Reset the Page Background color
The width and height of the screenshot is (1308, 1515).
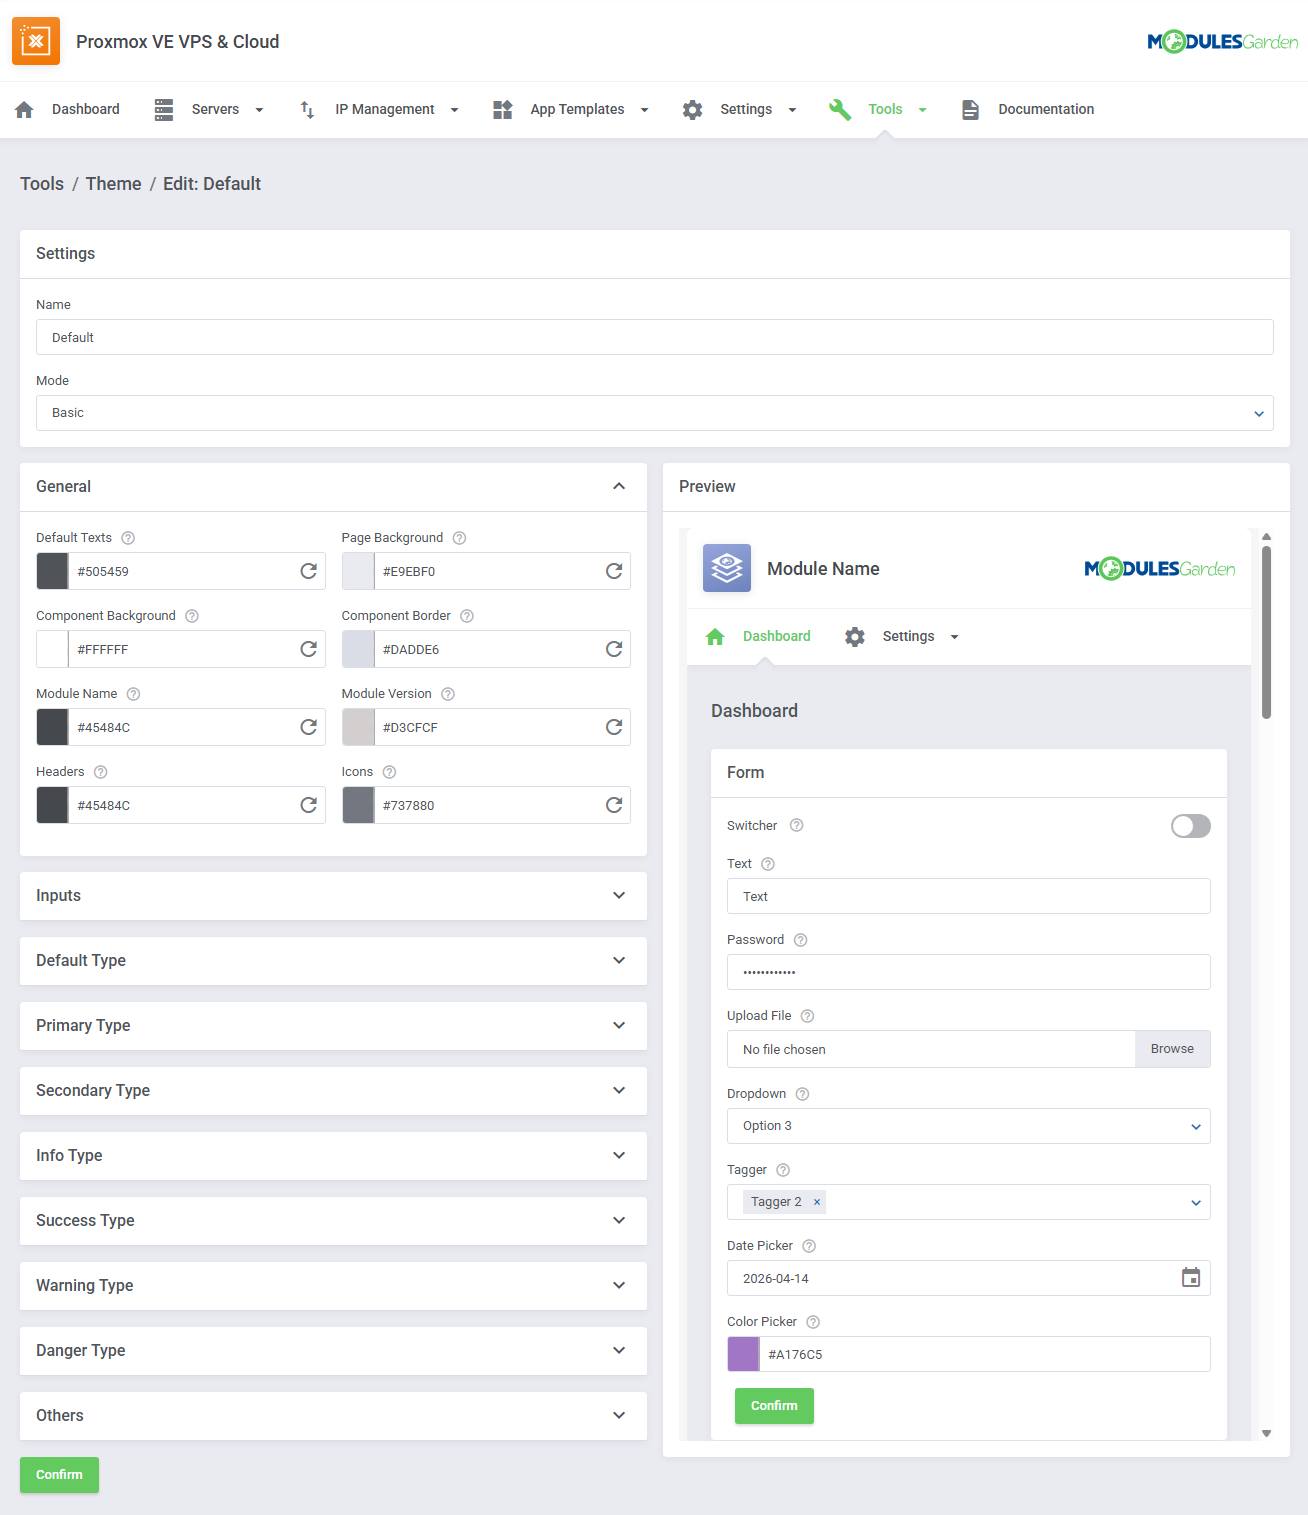[614, 571]
